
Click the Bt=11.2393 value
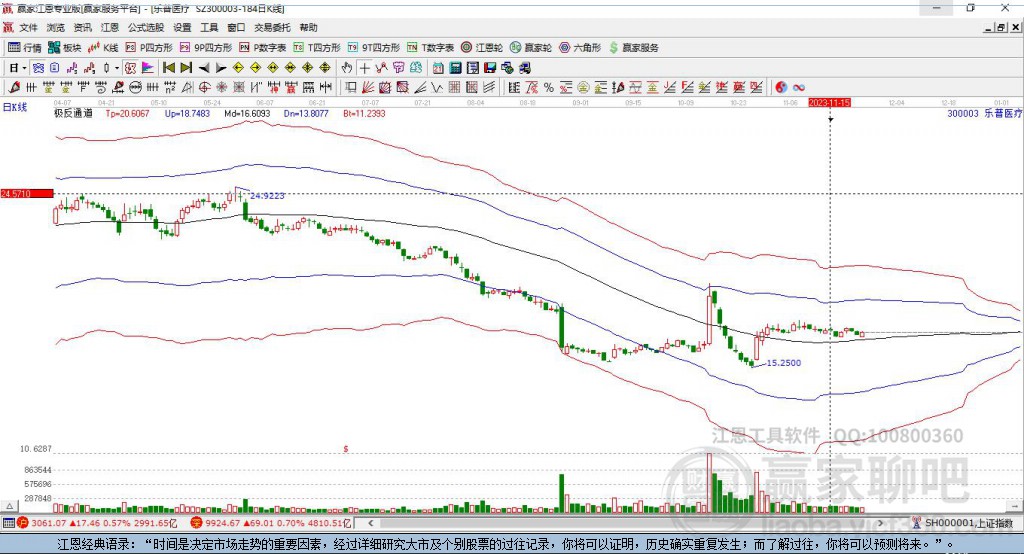click(x=364, y=113)
